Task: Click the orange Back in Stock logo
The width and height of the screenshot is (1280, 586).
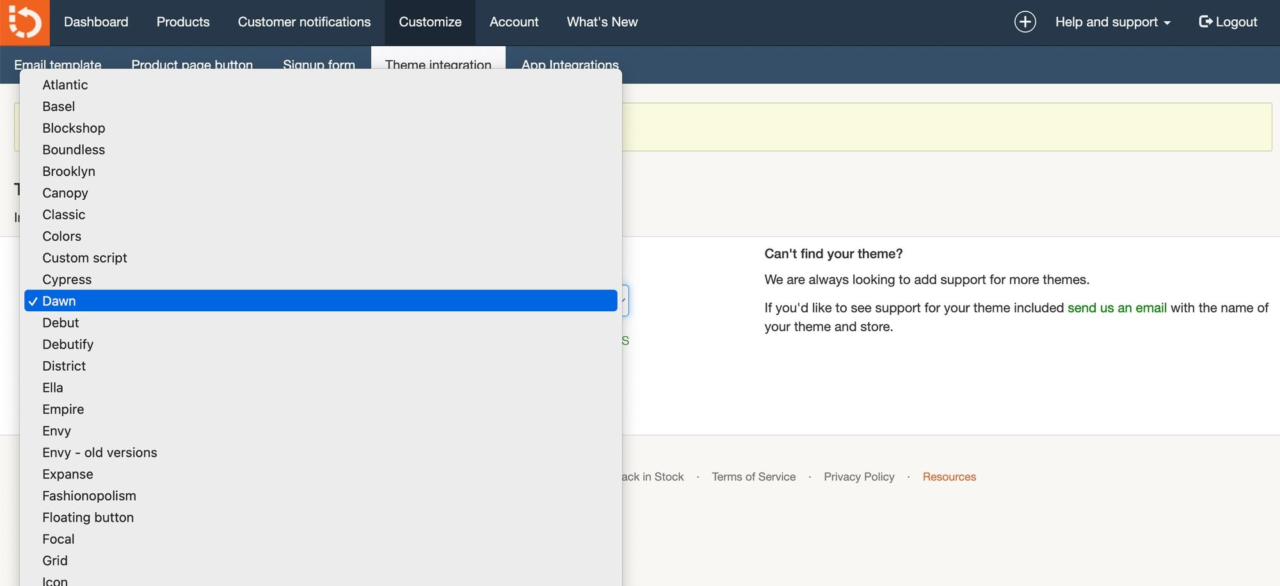Action: (24, 22)
